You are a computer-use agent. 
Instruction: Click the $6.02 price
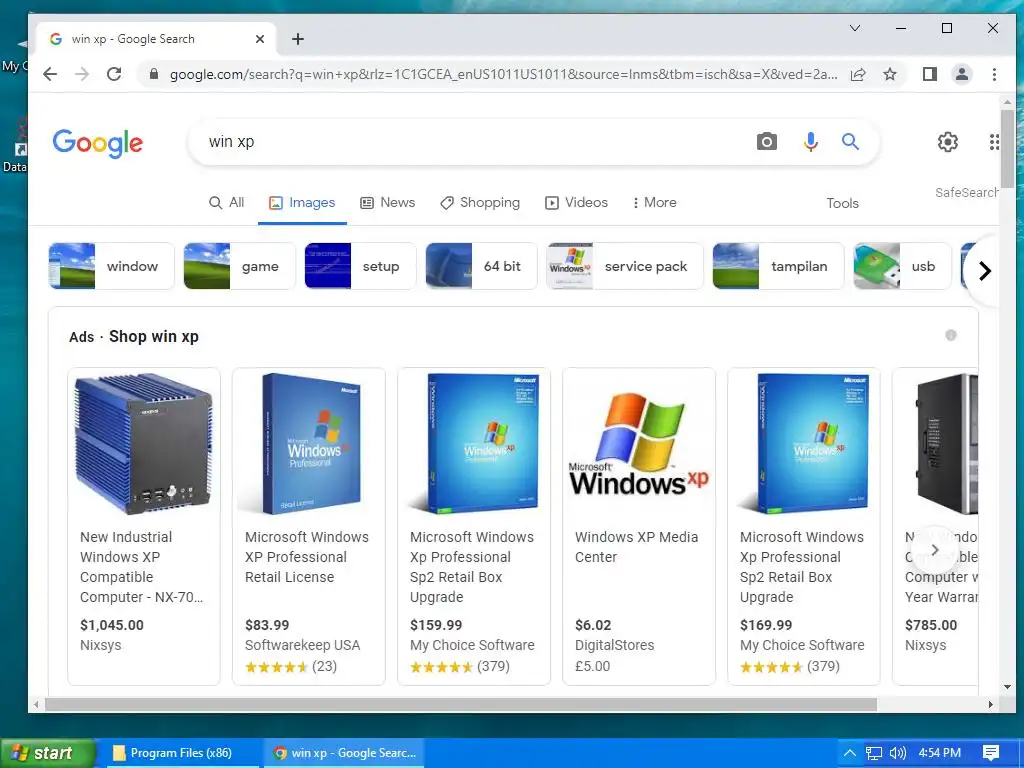[x=593, y=625]
